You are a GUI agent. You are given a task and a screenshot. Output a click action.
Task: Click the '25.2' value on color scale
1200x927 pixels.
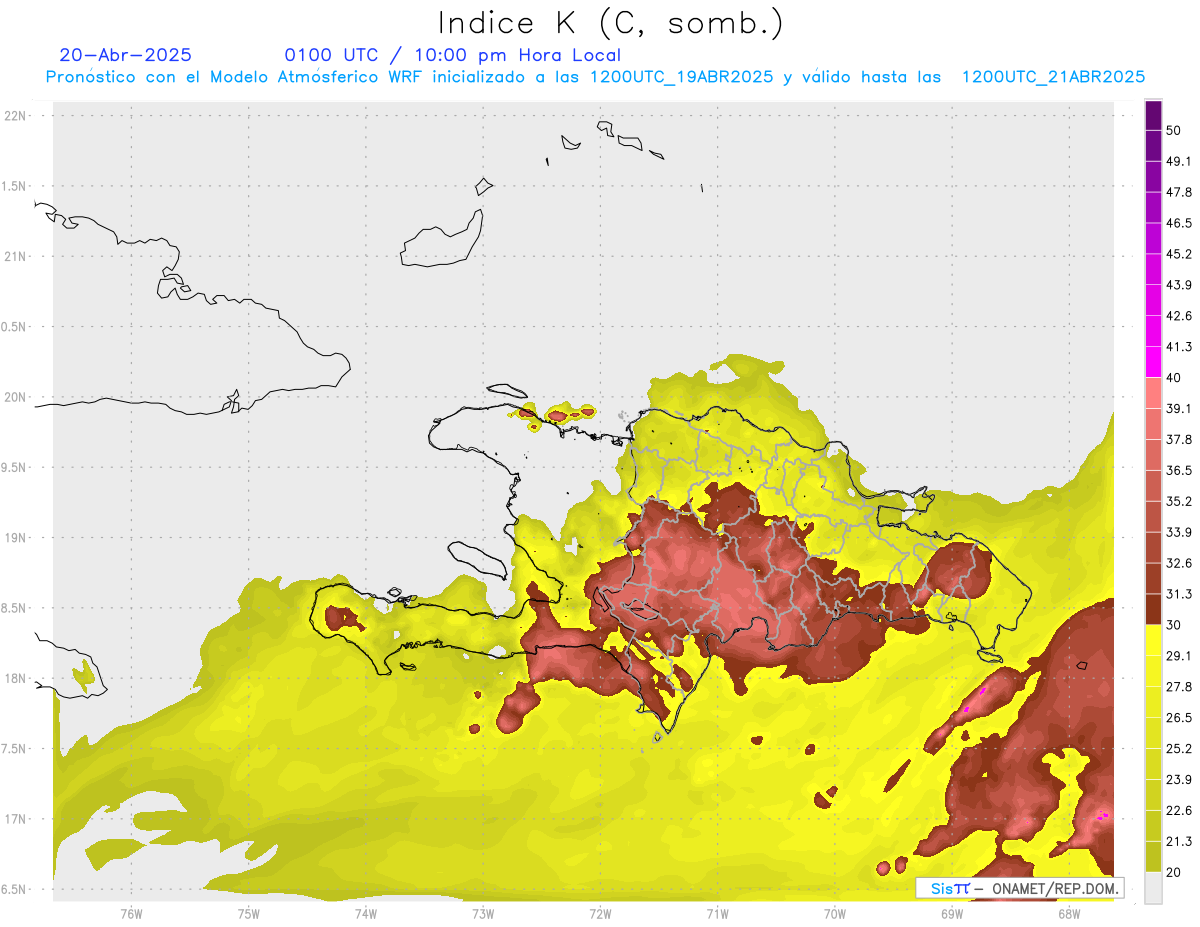pos(1178,748)
